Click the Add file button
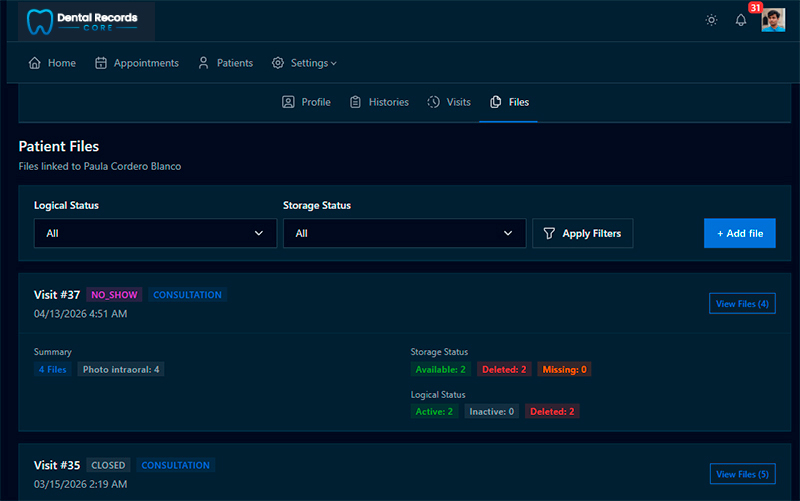Image resolution: width=800 pixels, height=501 pixels. (x=740, y=233)
